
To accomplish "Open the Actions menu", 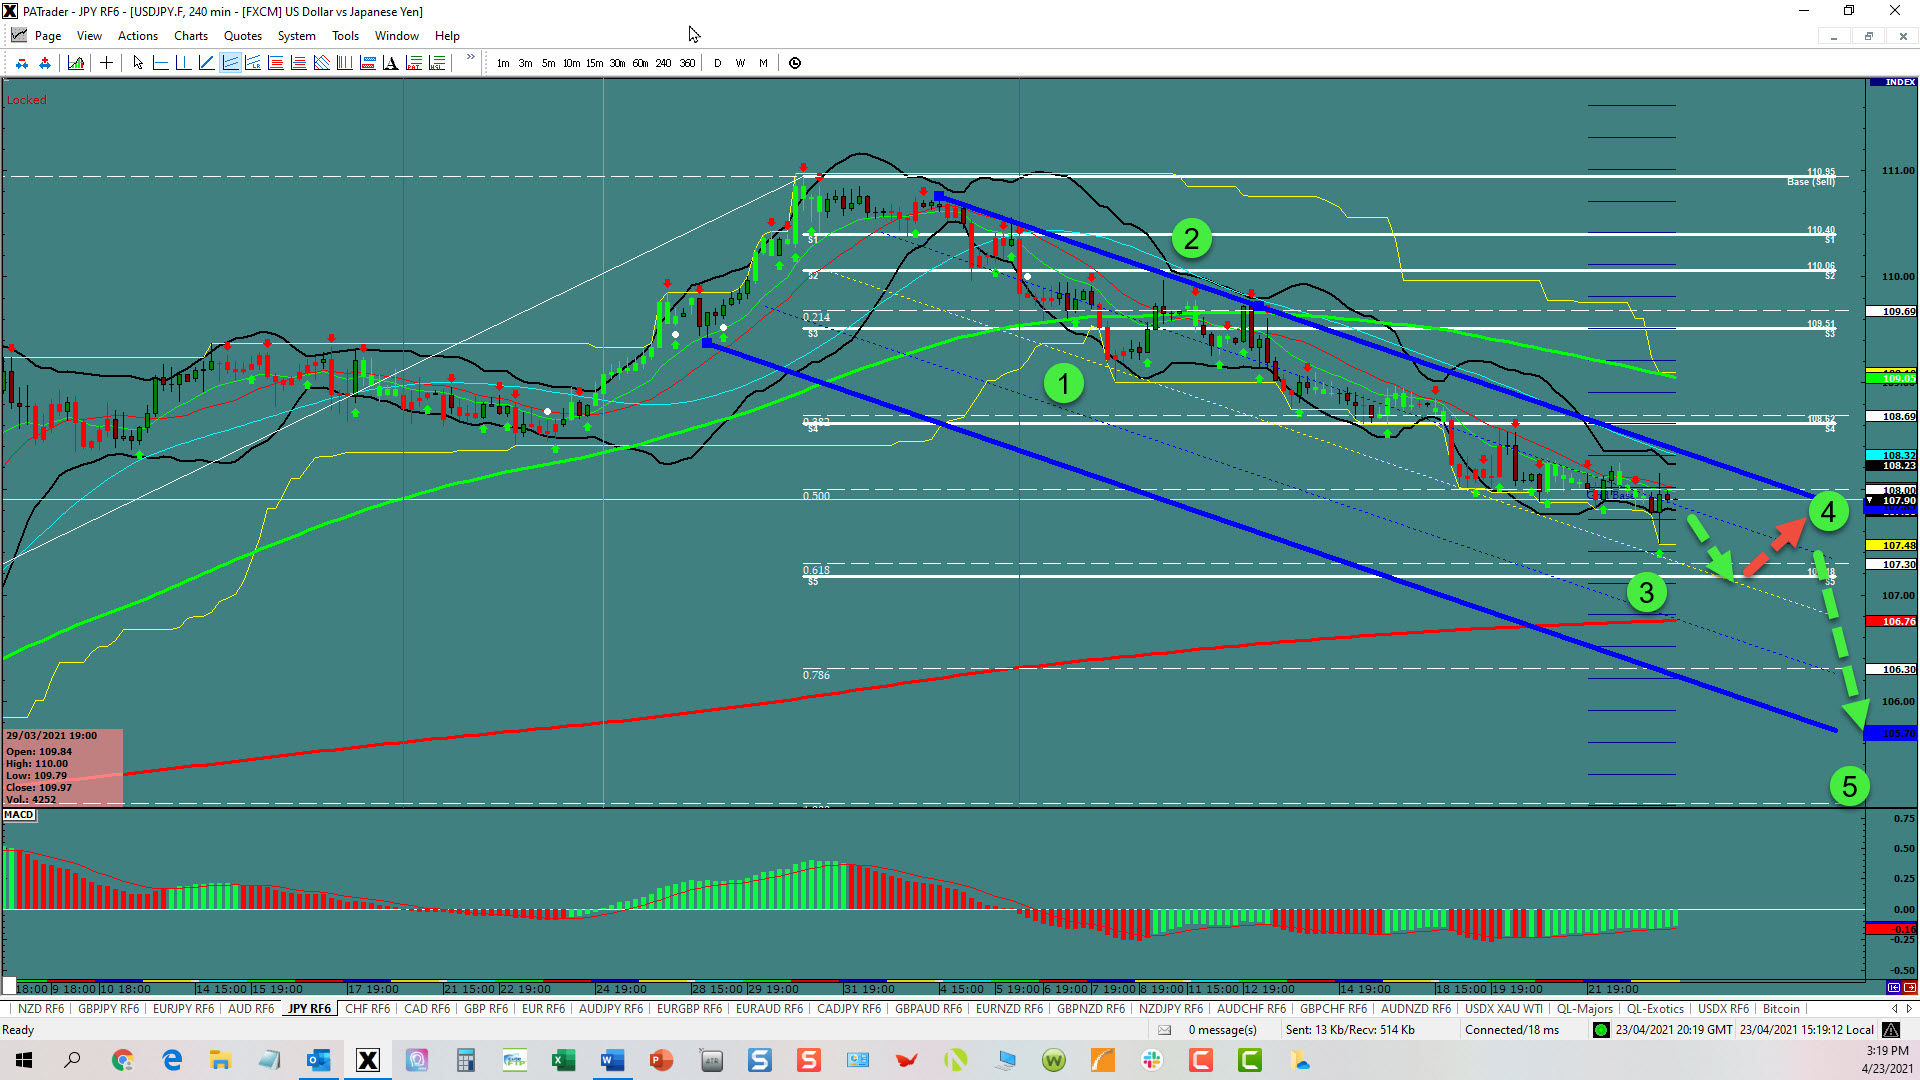I will click(x=137, y=36).
